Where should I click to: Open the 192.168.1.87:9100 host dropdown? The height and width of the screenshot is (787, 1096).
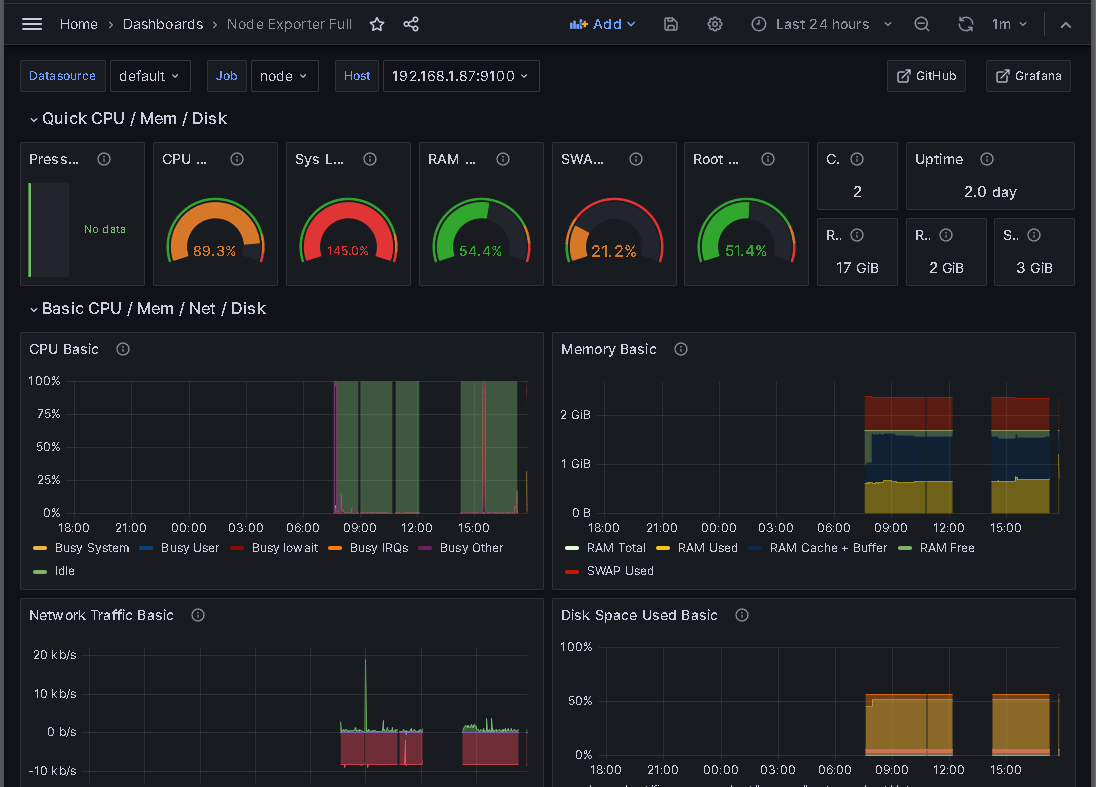461,76
